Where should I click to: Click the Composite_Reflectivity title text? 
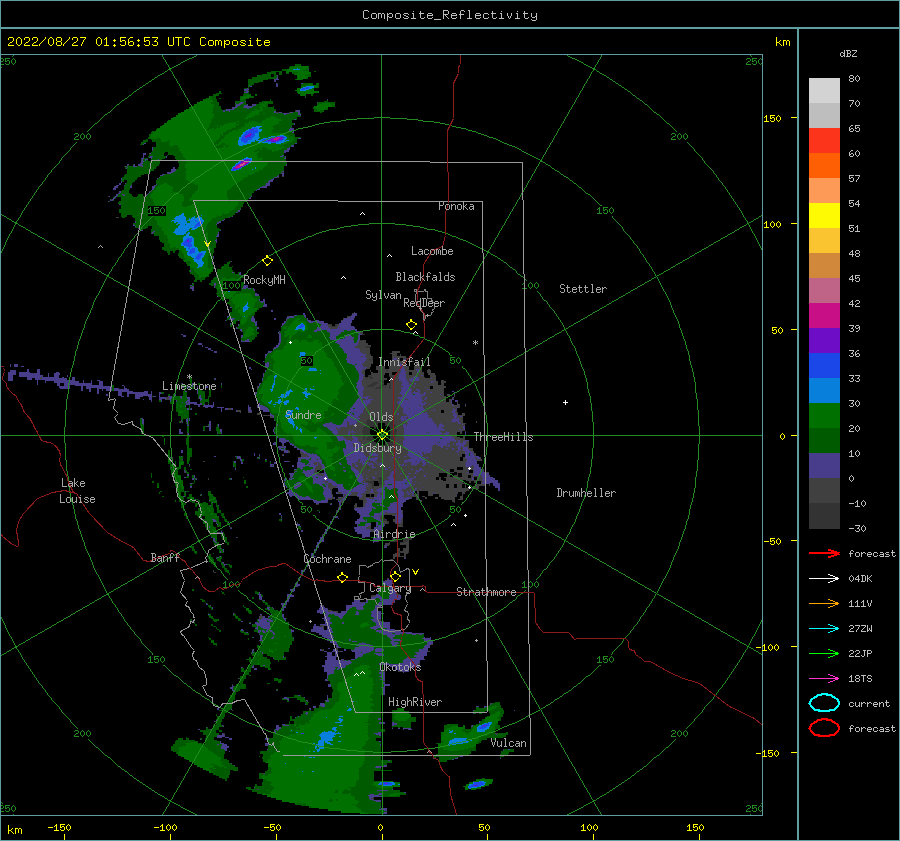450,15
